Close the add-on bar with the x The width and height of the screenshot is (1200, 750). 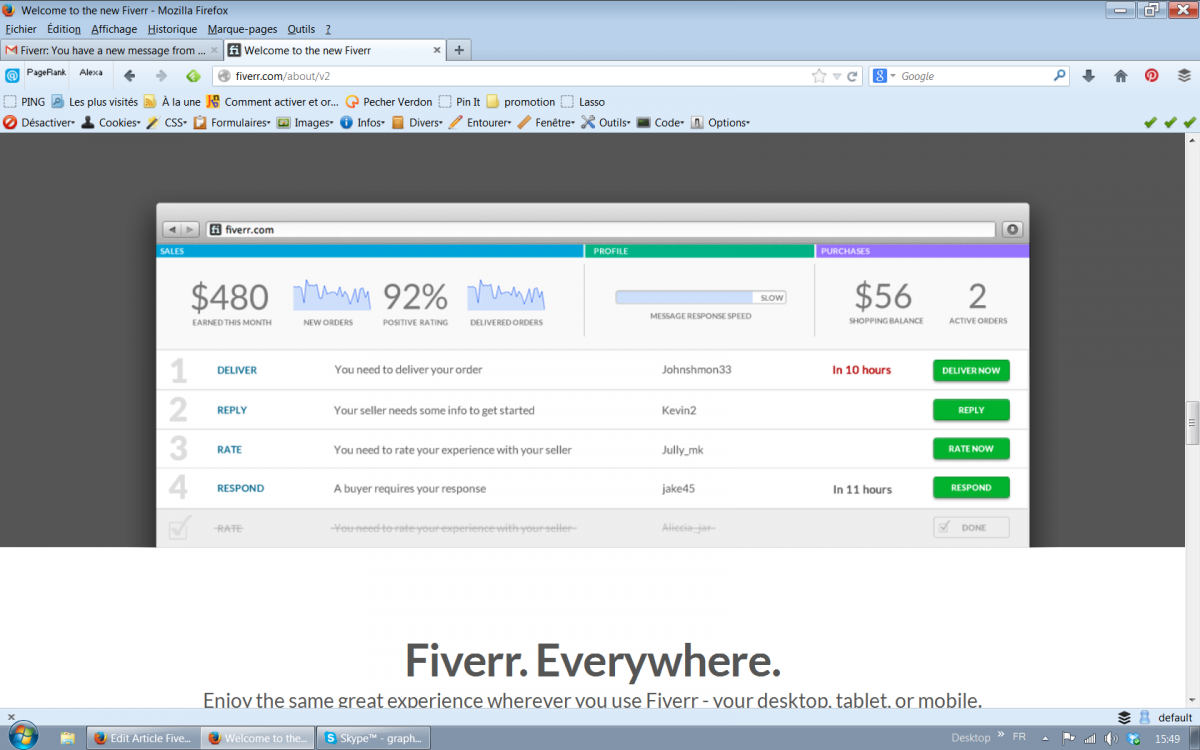(9, 717)
